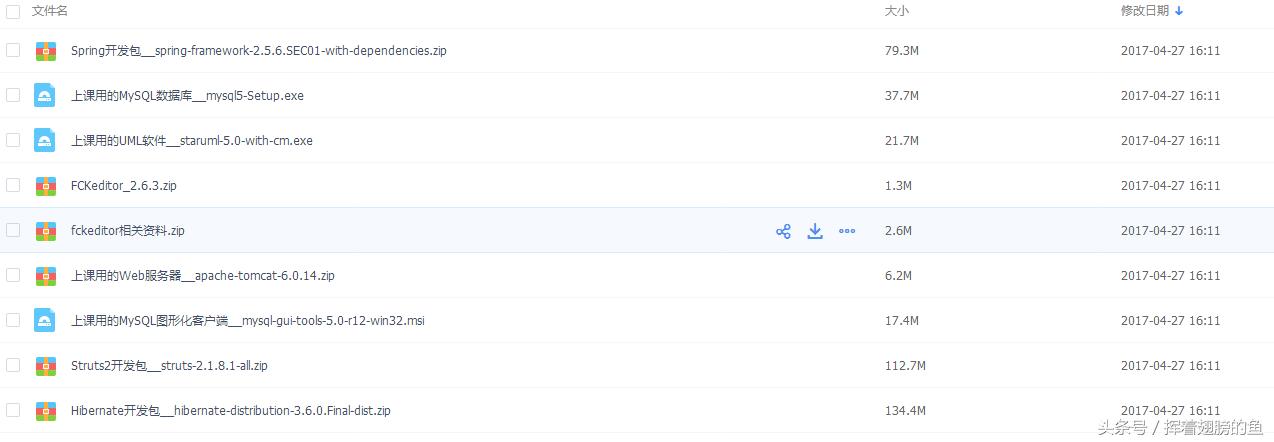1274x442 pixels.
Task: Click the zip icon for fckeditor相关资料.zip
Action: pos(46,231)
